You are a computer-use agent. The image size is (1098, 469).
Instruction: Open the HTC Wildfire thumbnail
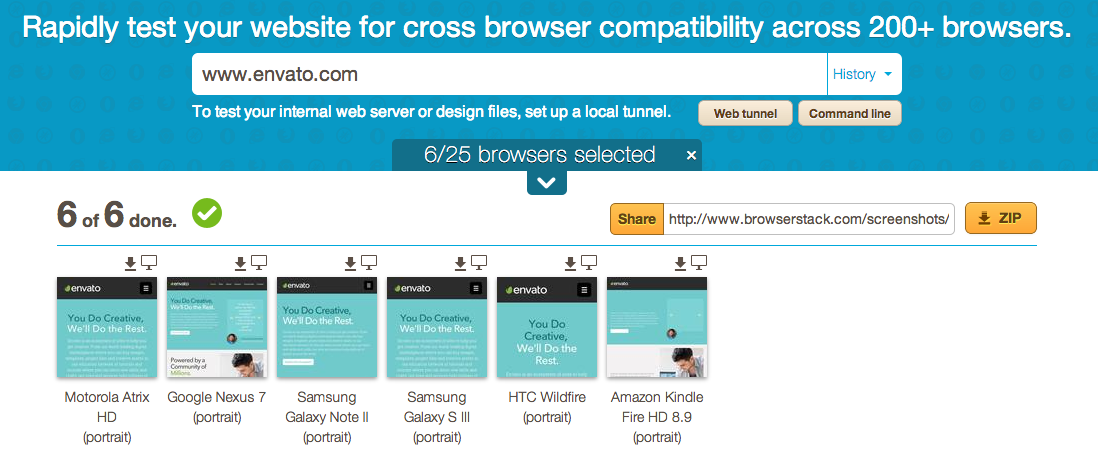[547, 328]
